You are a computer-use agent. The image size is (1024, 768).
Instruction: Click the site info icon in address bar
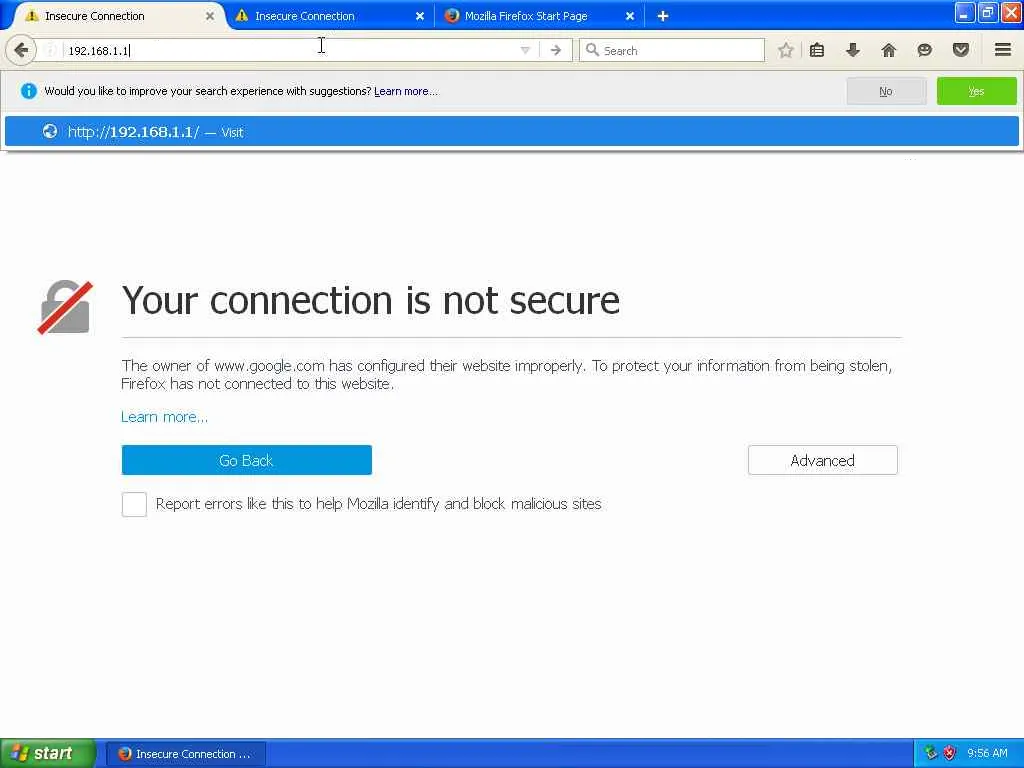click(x=51, y=50)
